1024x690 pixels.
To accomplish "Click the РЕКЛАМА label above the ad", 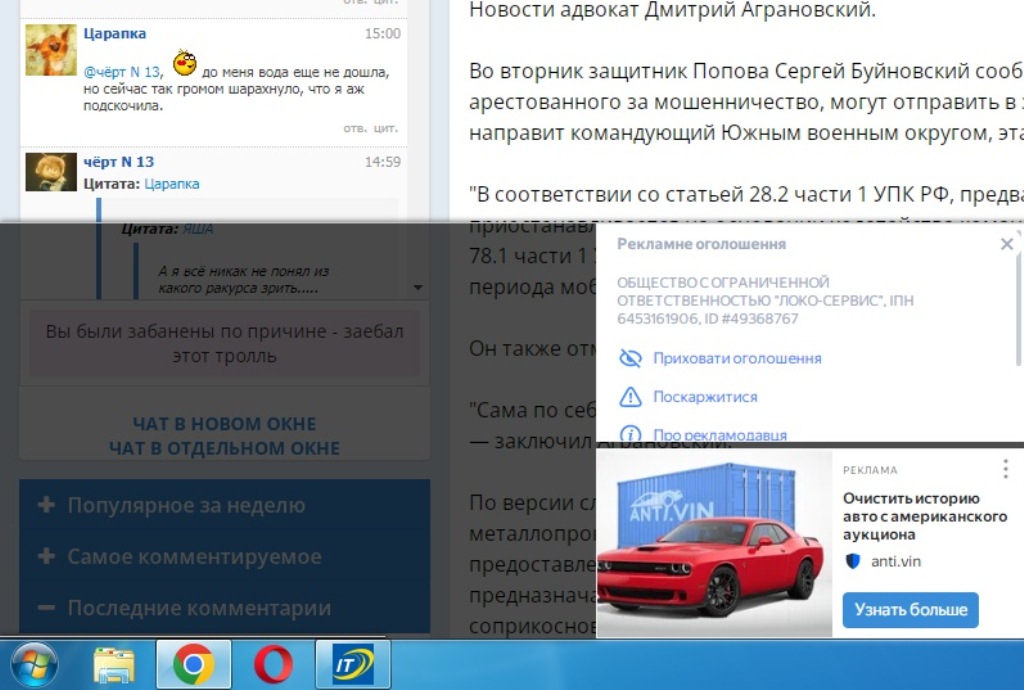I will pyautogui.click(x=870, y=470).
